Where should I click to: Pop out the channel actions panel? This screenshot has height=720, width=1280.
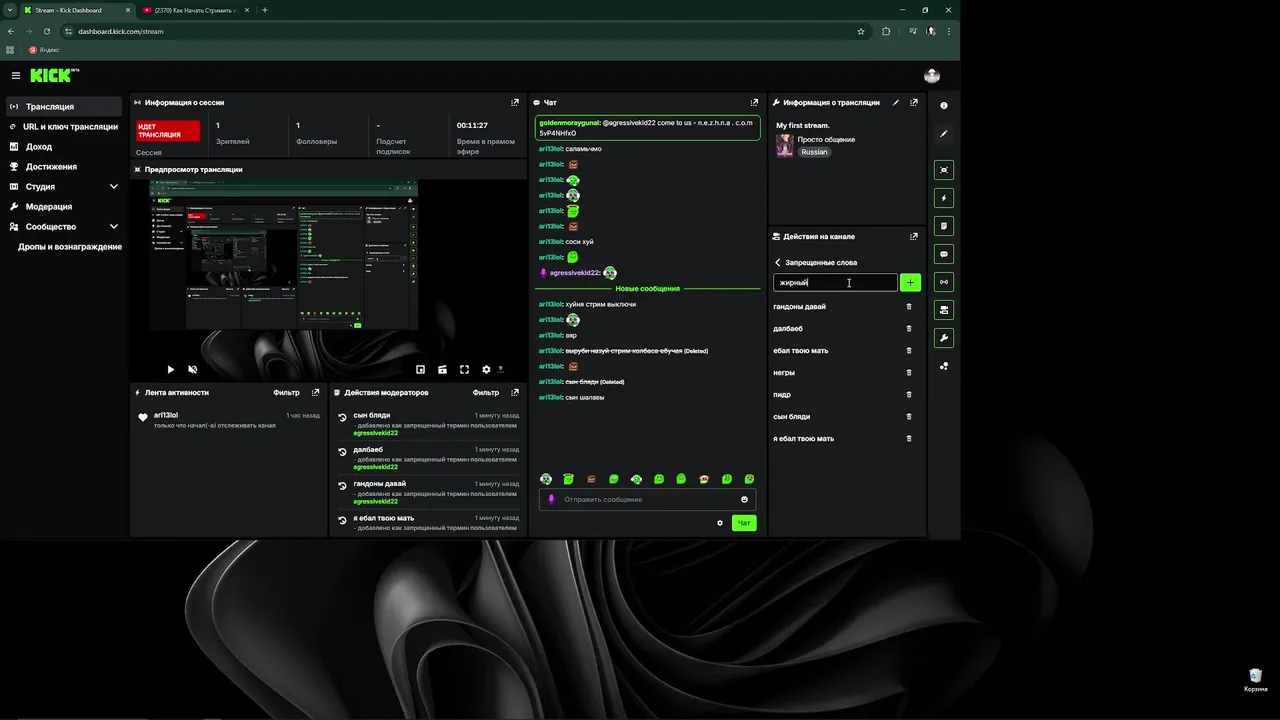914,237
